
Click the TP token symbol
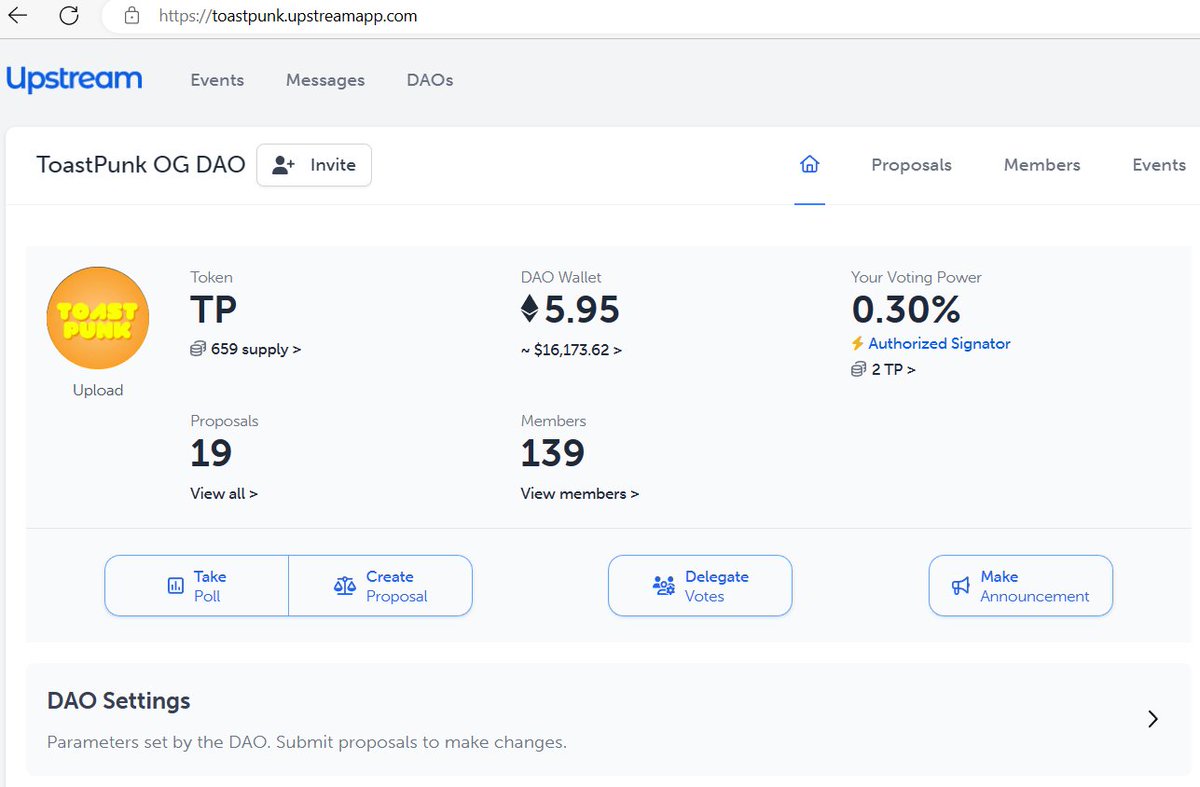(x=214, y=310)
